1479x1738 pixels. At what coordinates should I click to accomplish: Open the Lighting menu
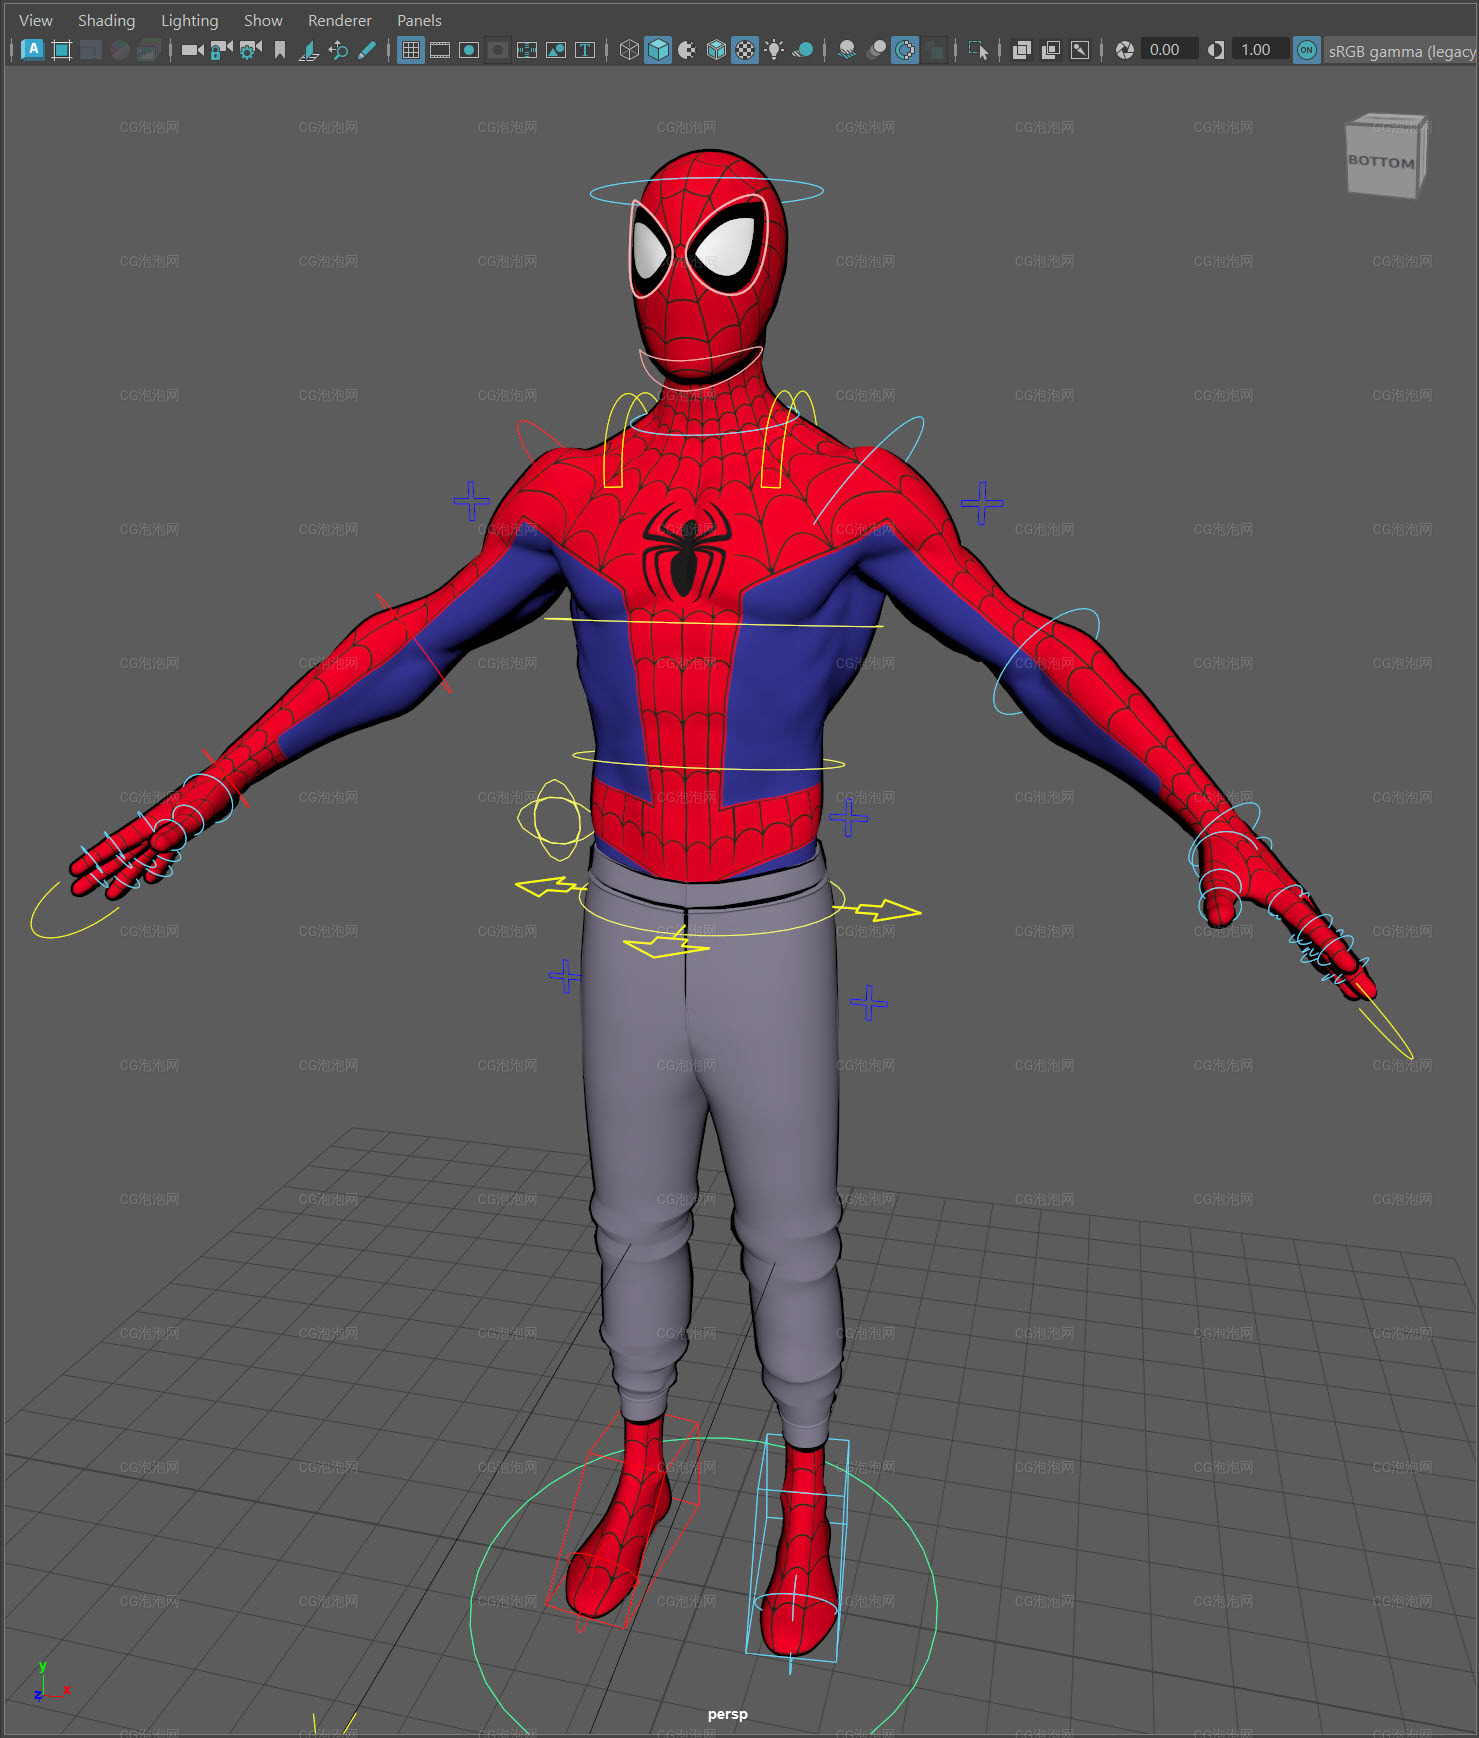(x=189, y=20)
